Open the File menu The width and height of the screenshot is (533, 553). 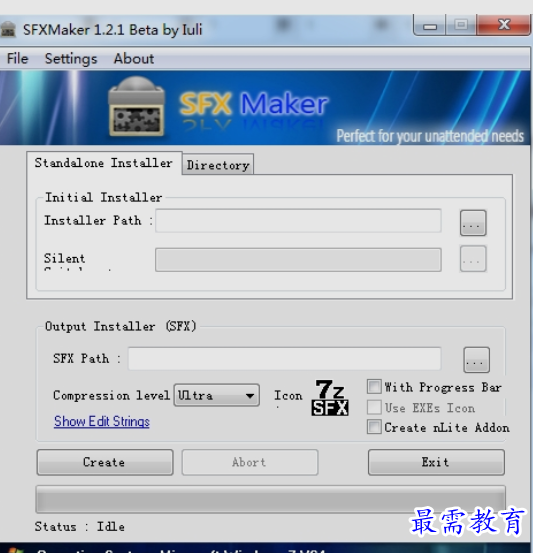tap(17, 58)
